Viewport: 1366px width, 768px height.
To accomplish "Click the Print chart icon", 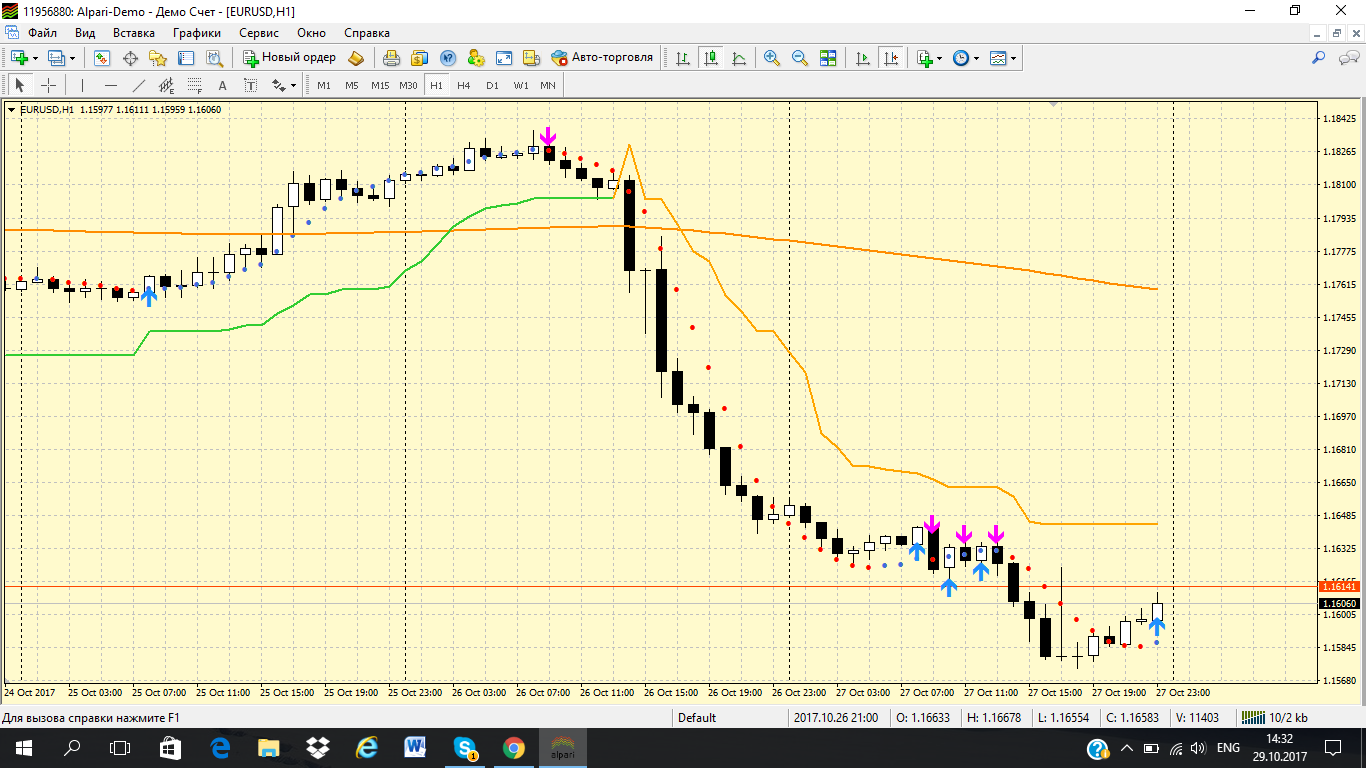I will pyautogui.click(x=392, y=58).
